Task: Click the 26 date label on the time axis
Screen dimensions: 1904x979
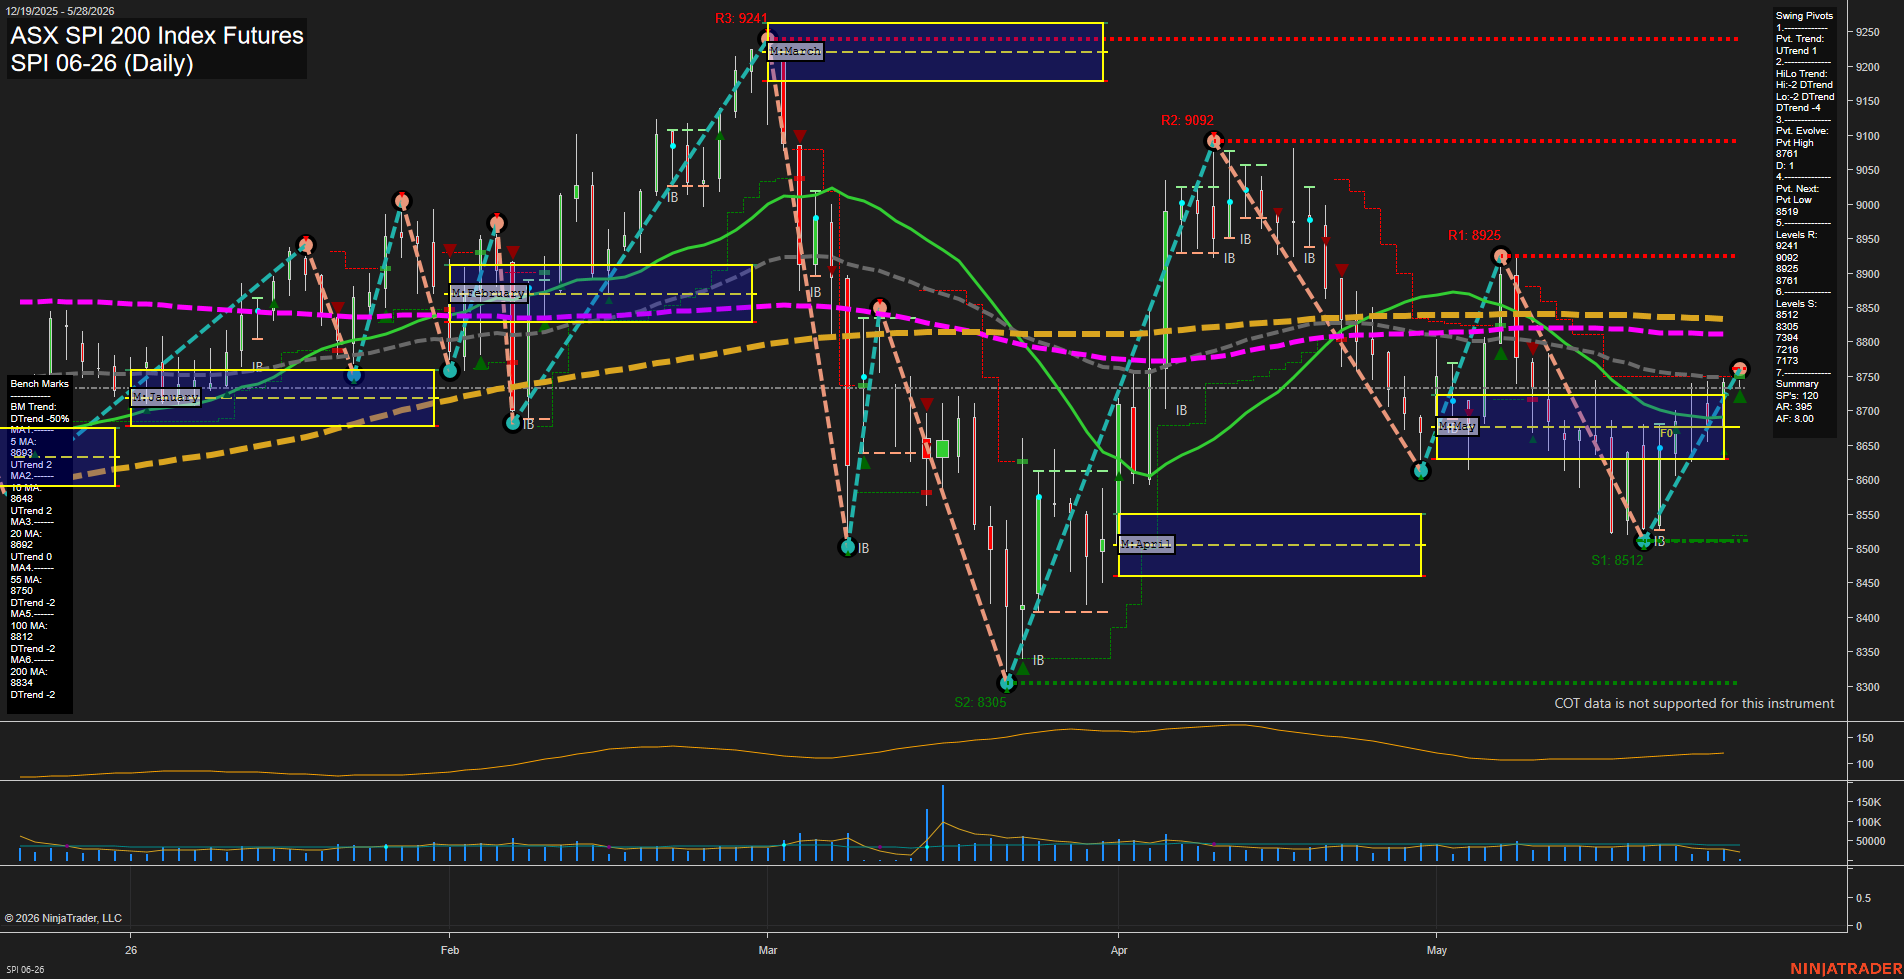Action: [x=131, y=950]
